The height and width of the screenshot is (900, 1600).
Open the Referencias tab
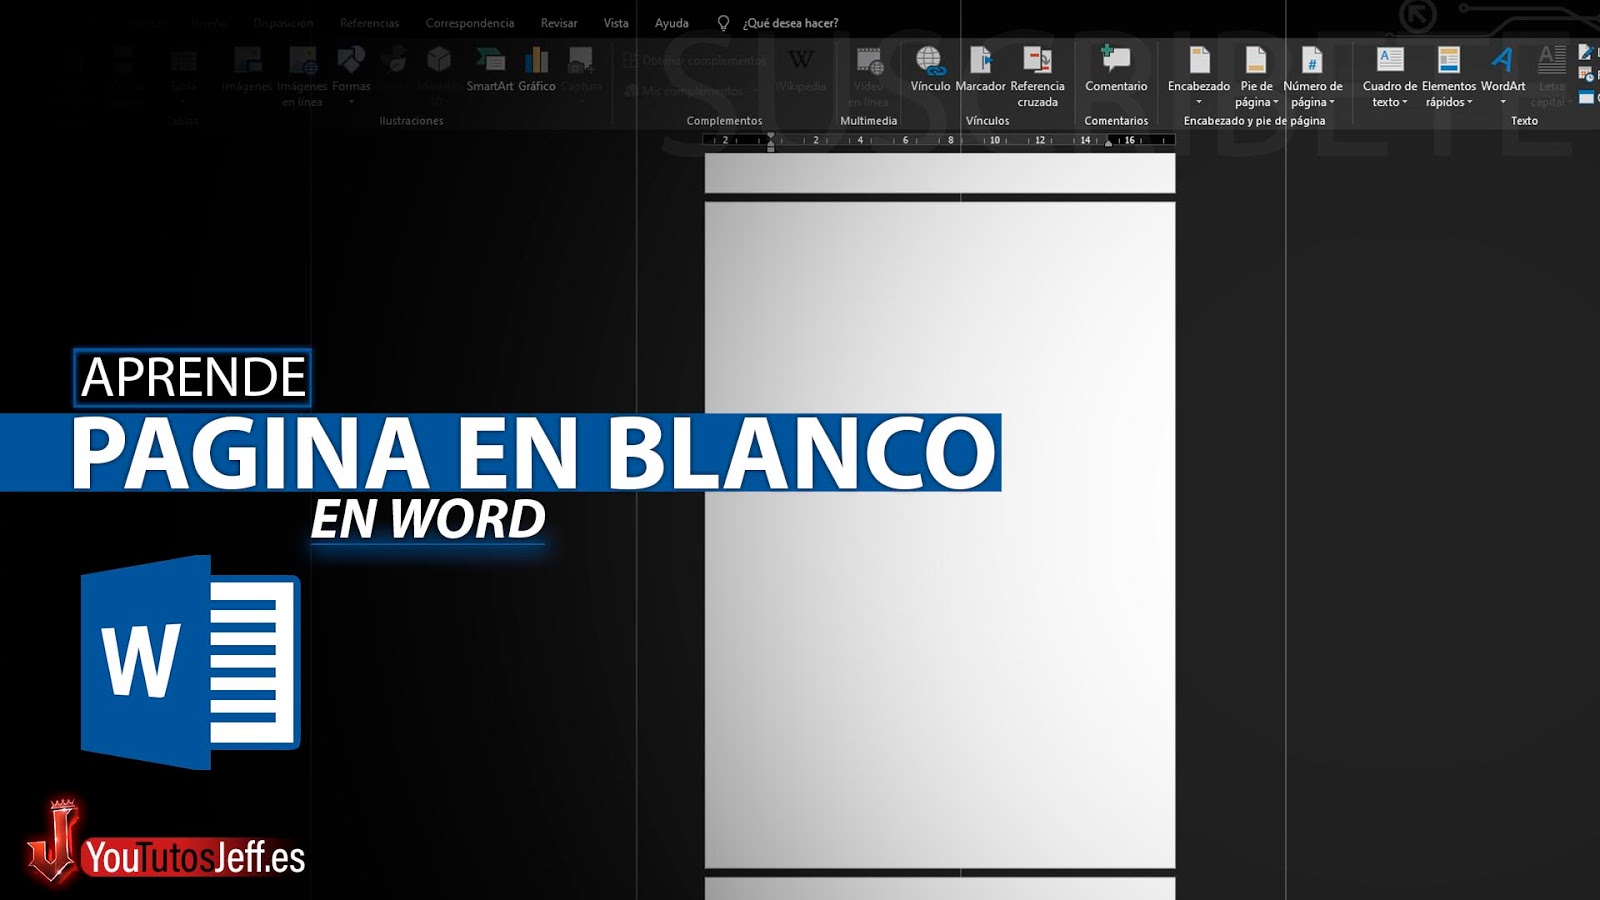pyautogui.click(x=369, y=23)
